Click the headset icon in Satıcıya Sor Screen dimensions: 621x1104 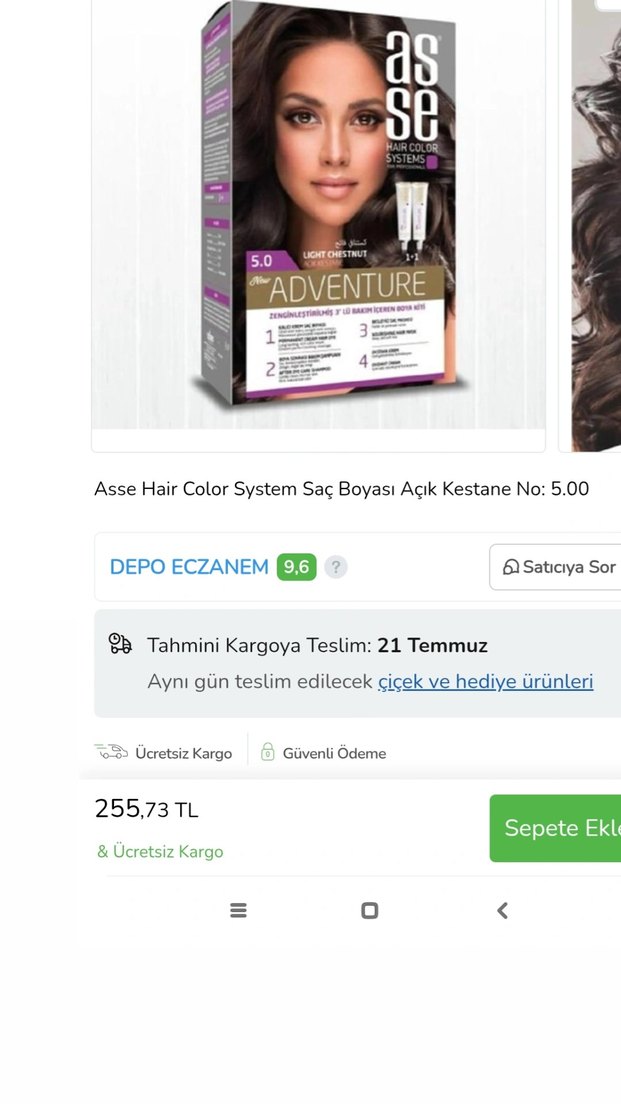pos(510,567)
